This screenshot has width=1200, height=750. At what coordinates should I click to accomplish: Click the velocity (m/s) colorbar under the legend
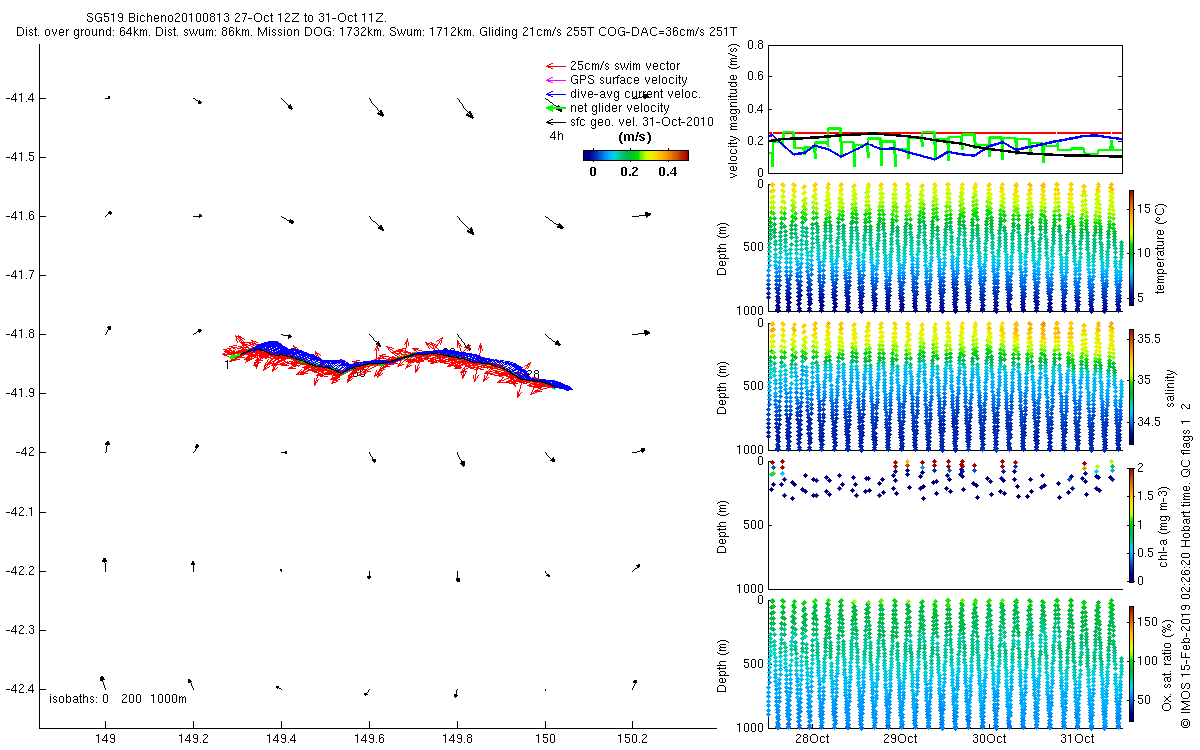coord(635,155)
